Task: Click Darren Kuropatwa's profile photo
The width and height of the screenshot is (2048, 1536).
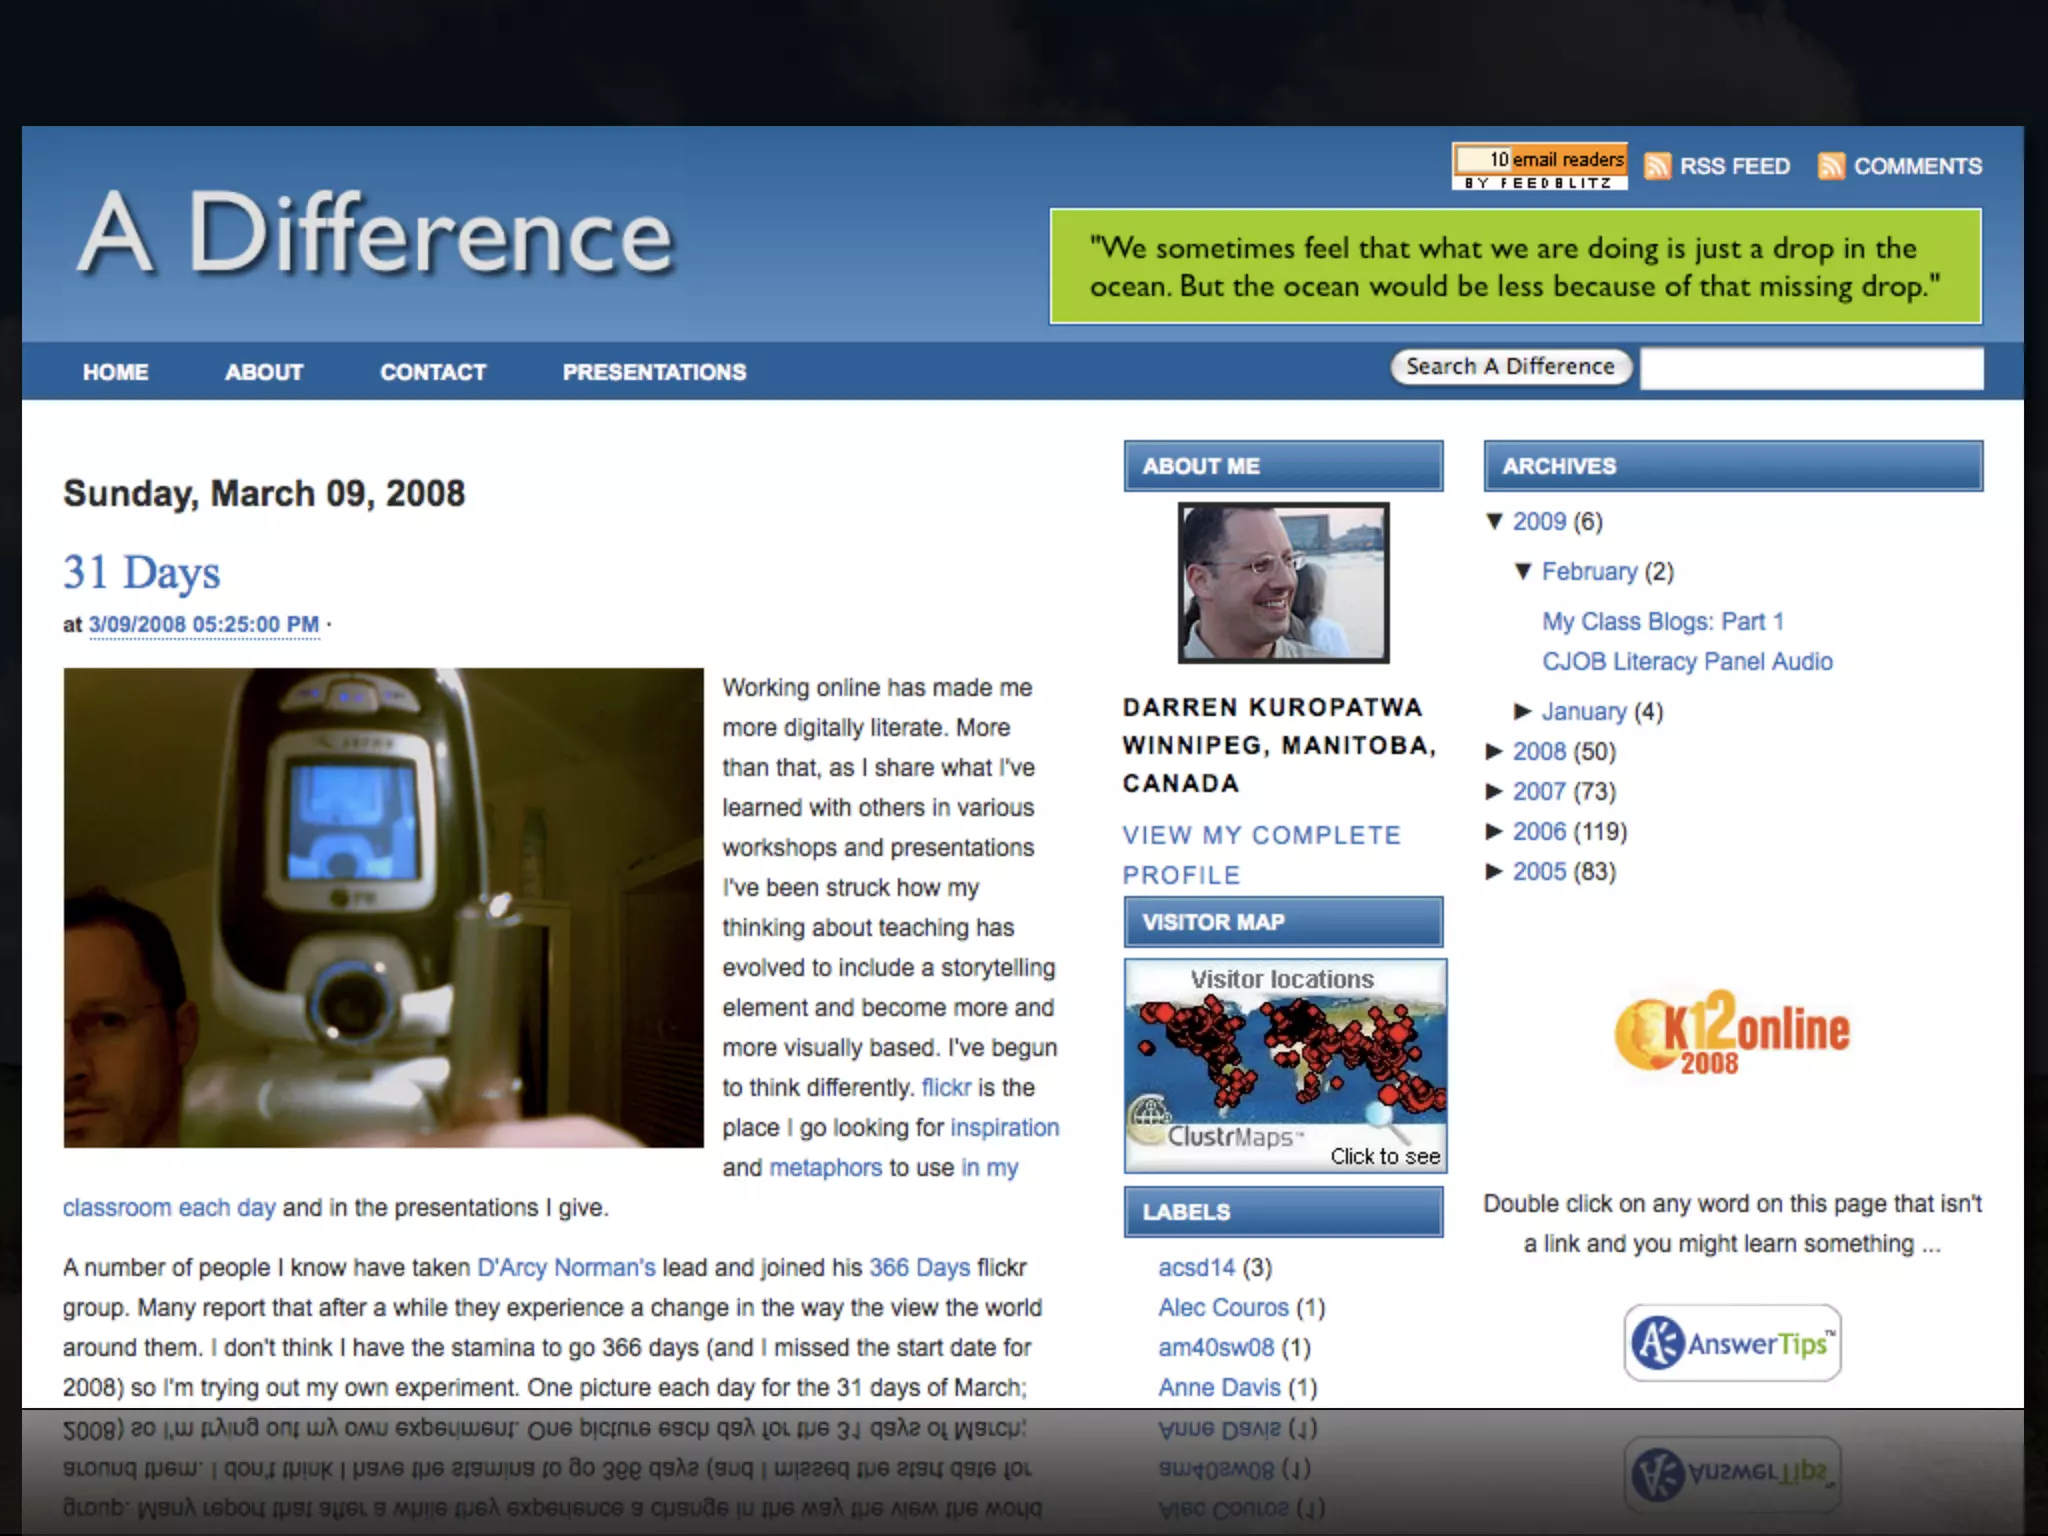Action: [1283, 583]
